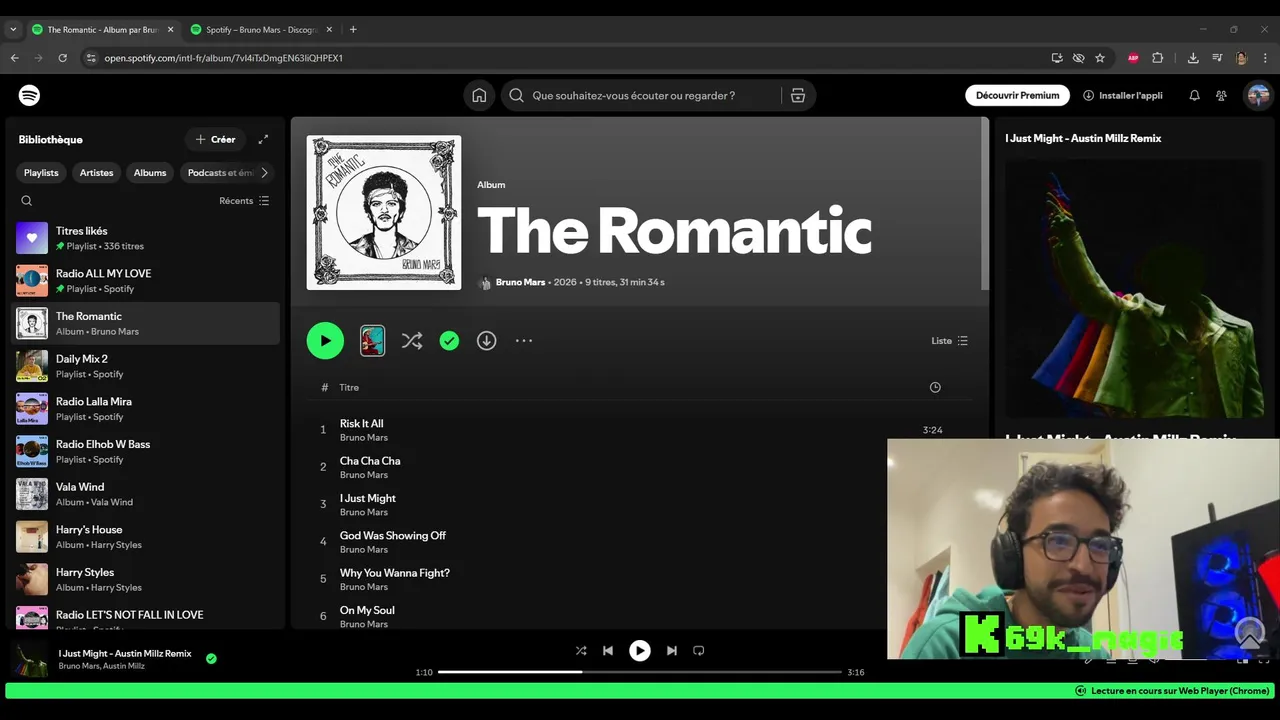
Task: Seek within the playback progress bar
Action: click(640, 672)
